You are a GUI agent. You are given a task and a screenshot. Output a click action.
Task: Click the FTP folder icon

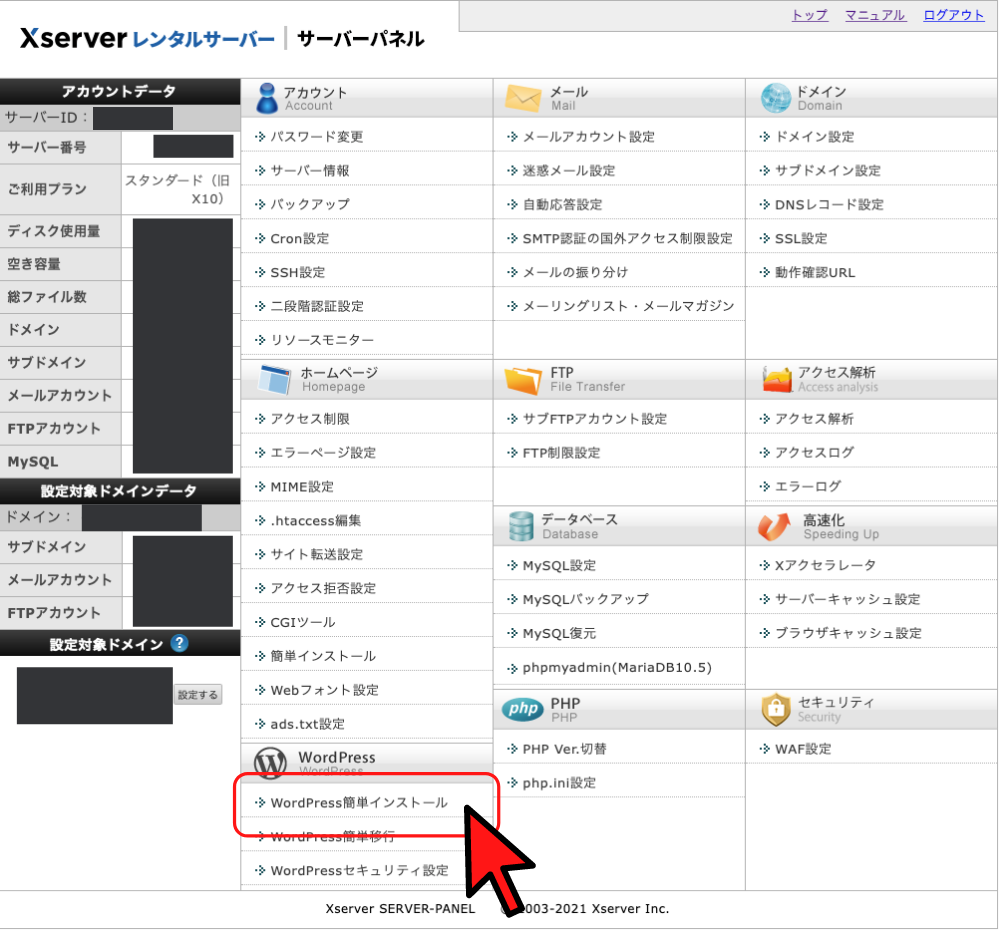[x=523, y=380]
